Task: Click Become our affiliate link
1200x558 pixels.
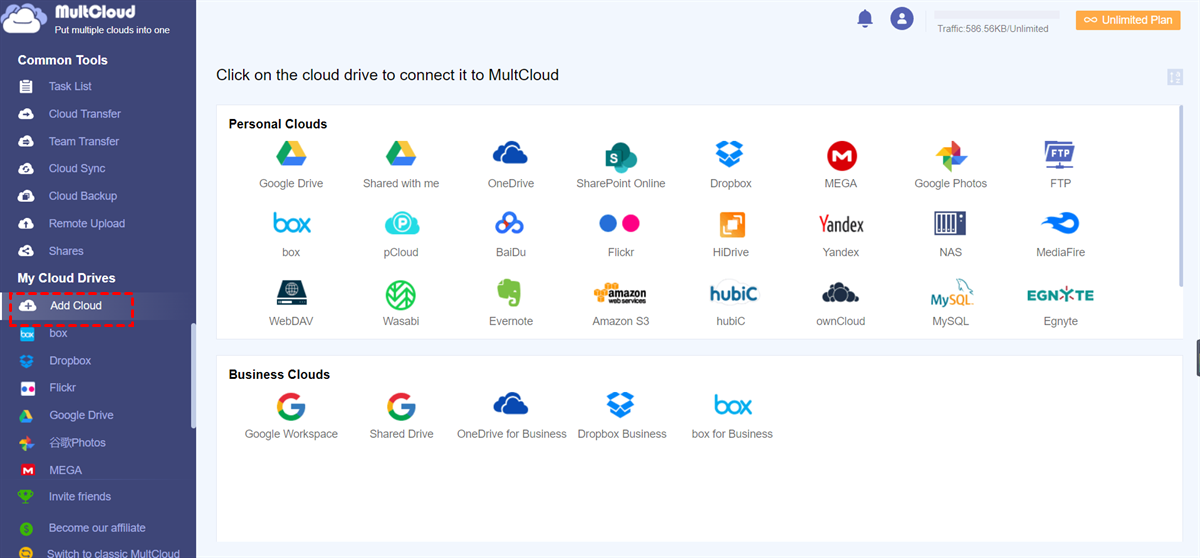Action: point(97,528)
